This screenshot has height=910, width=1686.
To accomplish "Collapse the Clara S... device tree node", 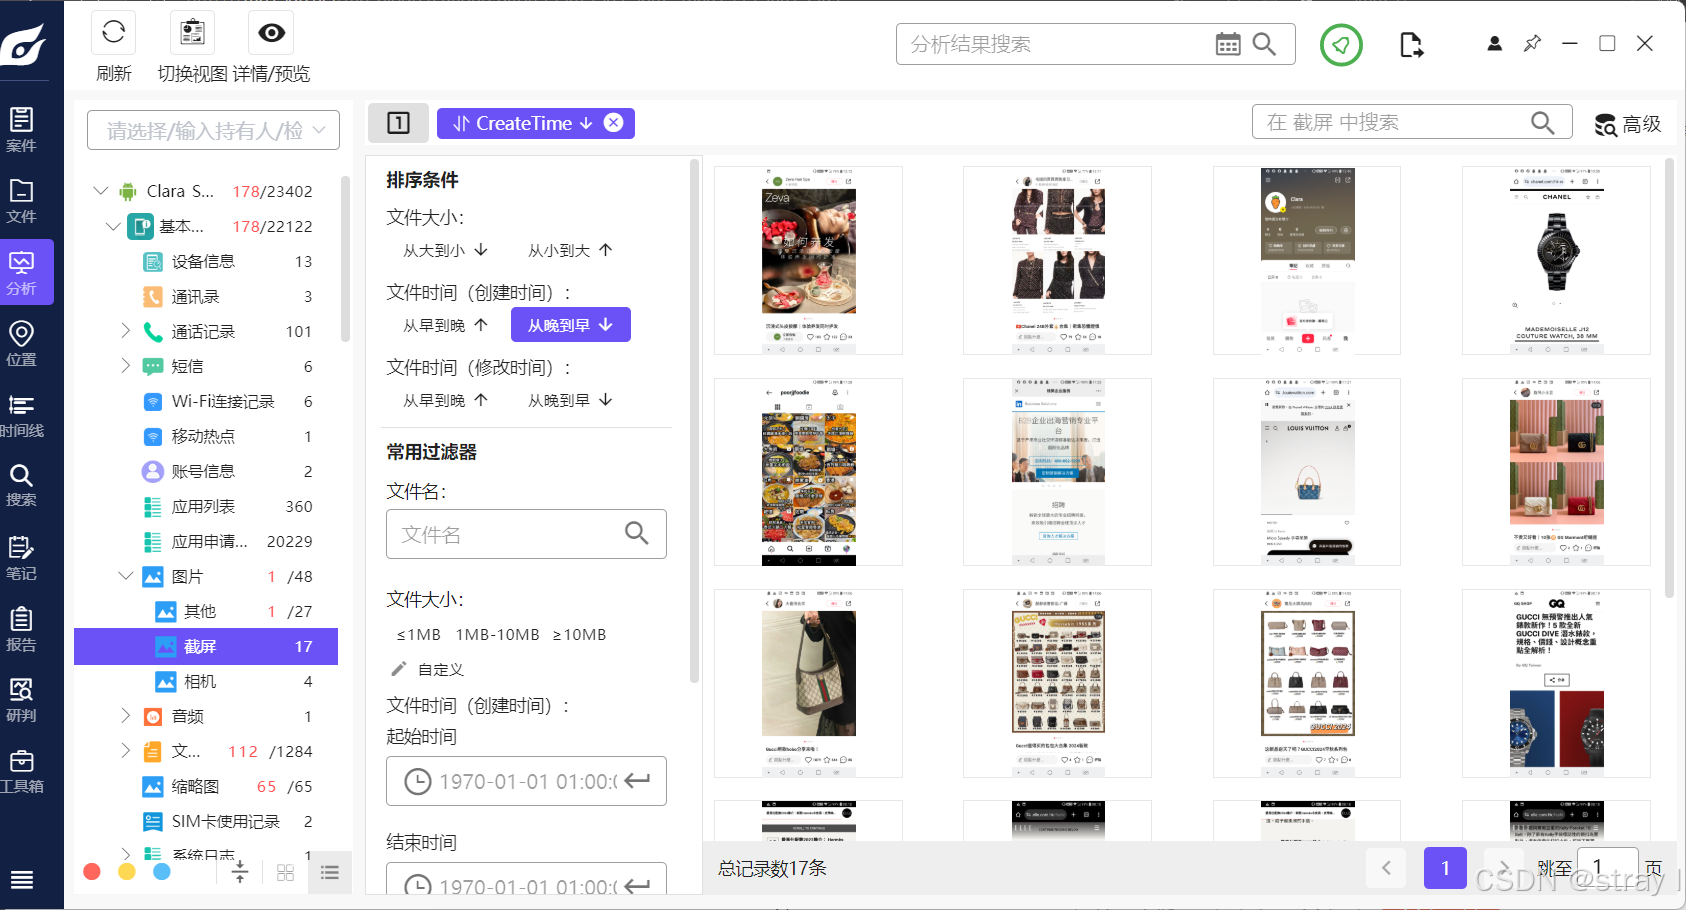I will coord(100,190).
